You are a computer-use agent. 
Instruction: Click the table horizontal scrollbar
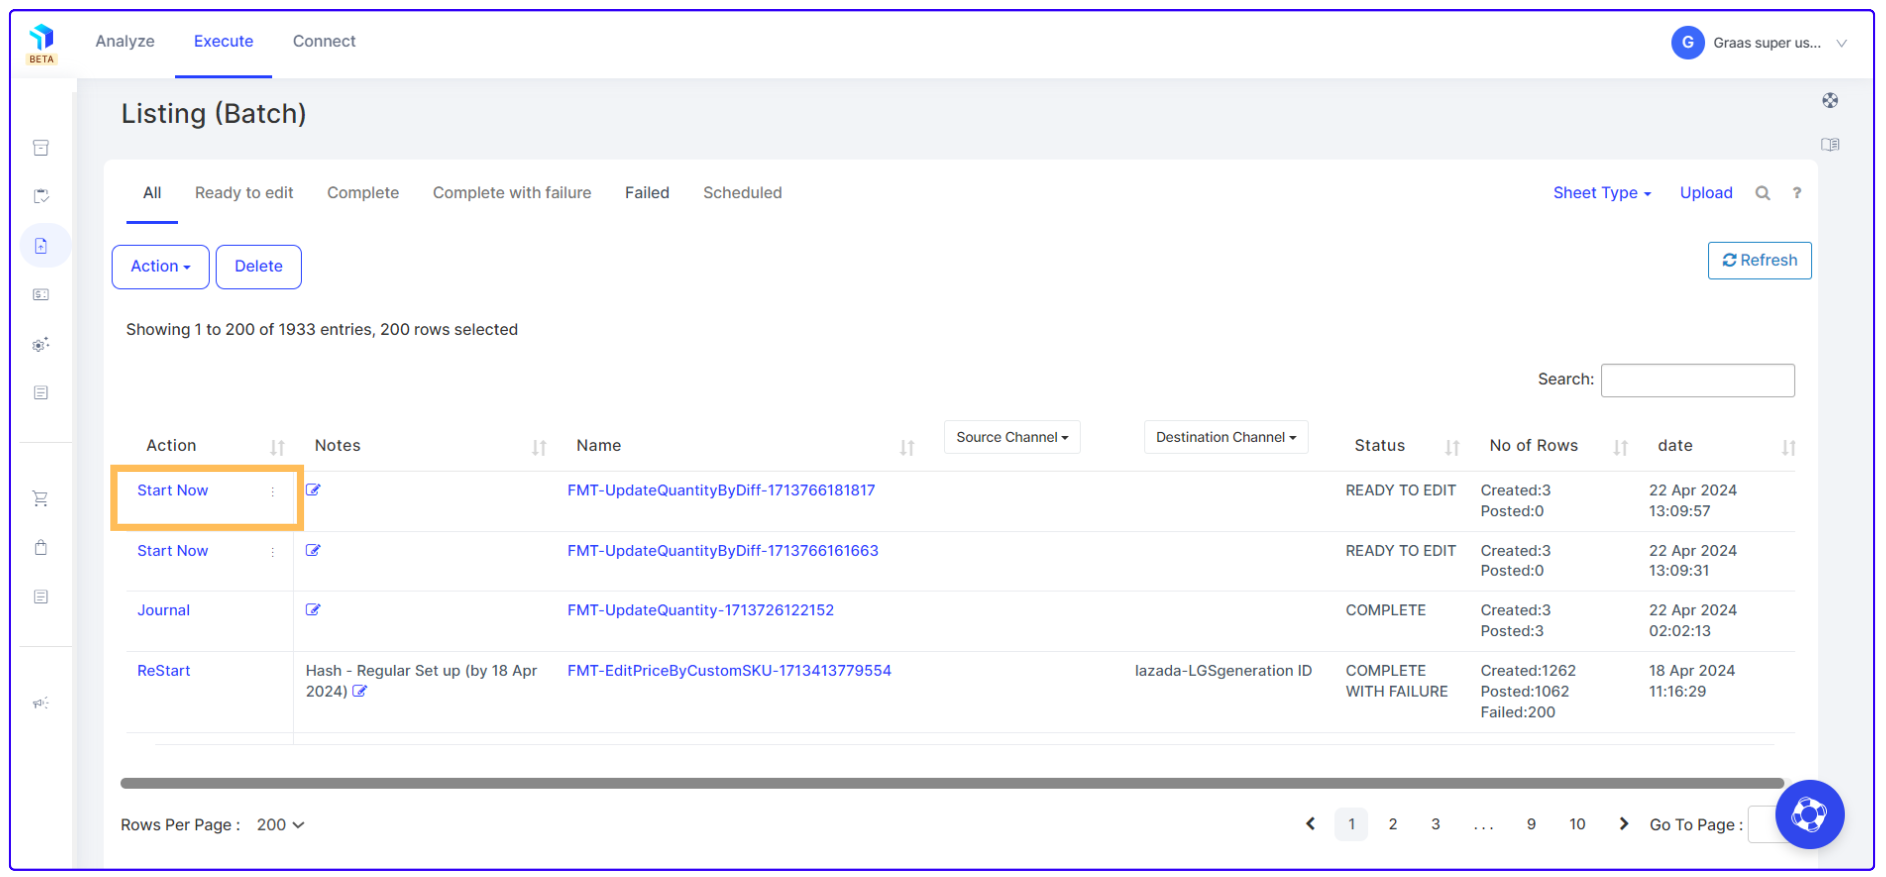[x=952, y=783]
